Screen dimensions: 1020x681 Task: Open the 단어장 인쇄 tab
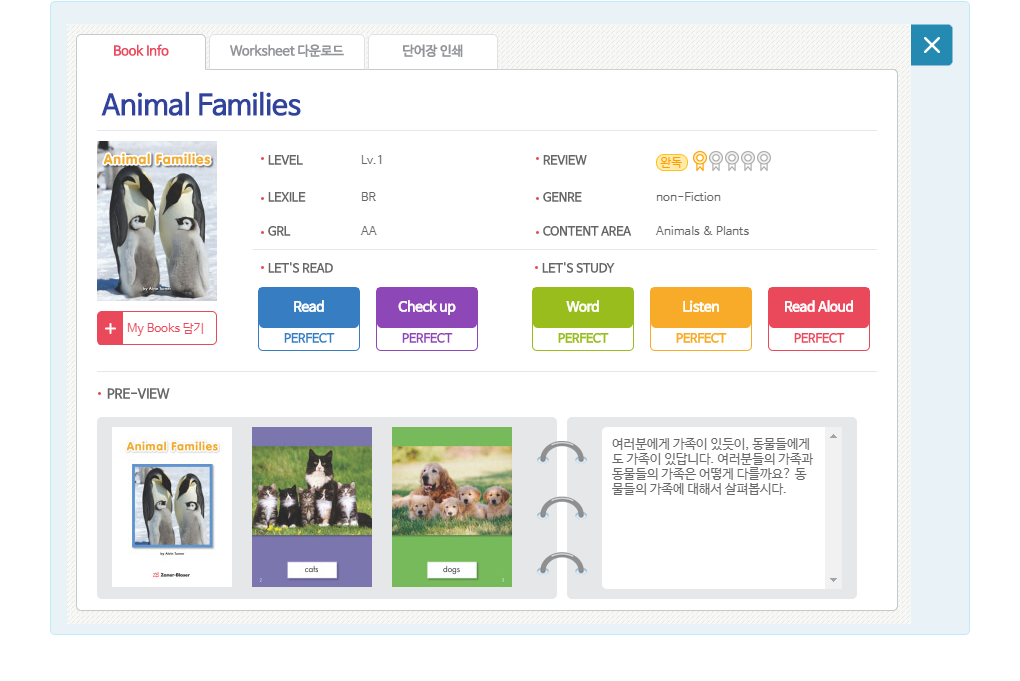click(x=432, y=51)
